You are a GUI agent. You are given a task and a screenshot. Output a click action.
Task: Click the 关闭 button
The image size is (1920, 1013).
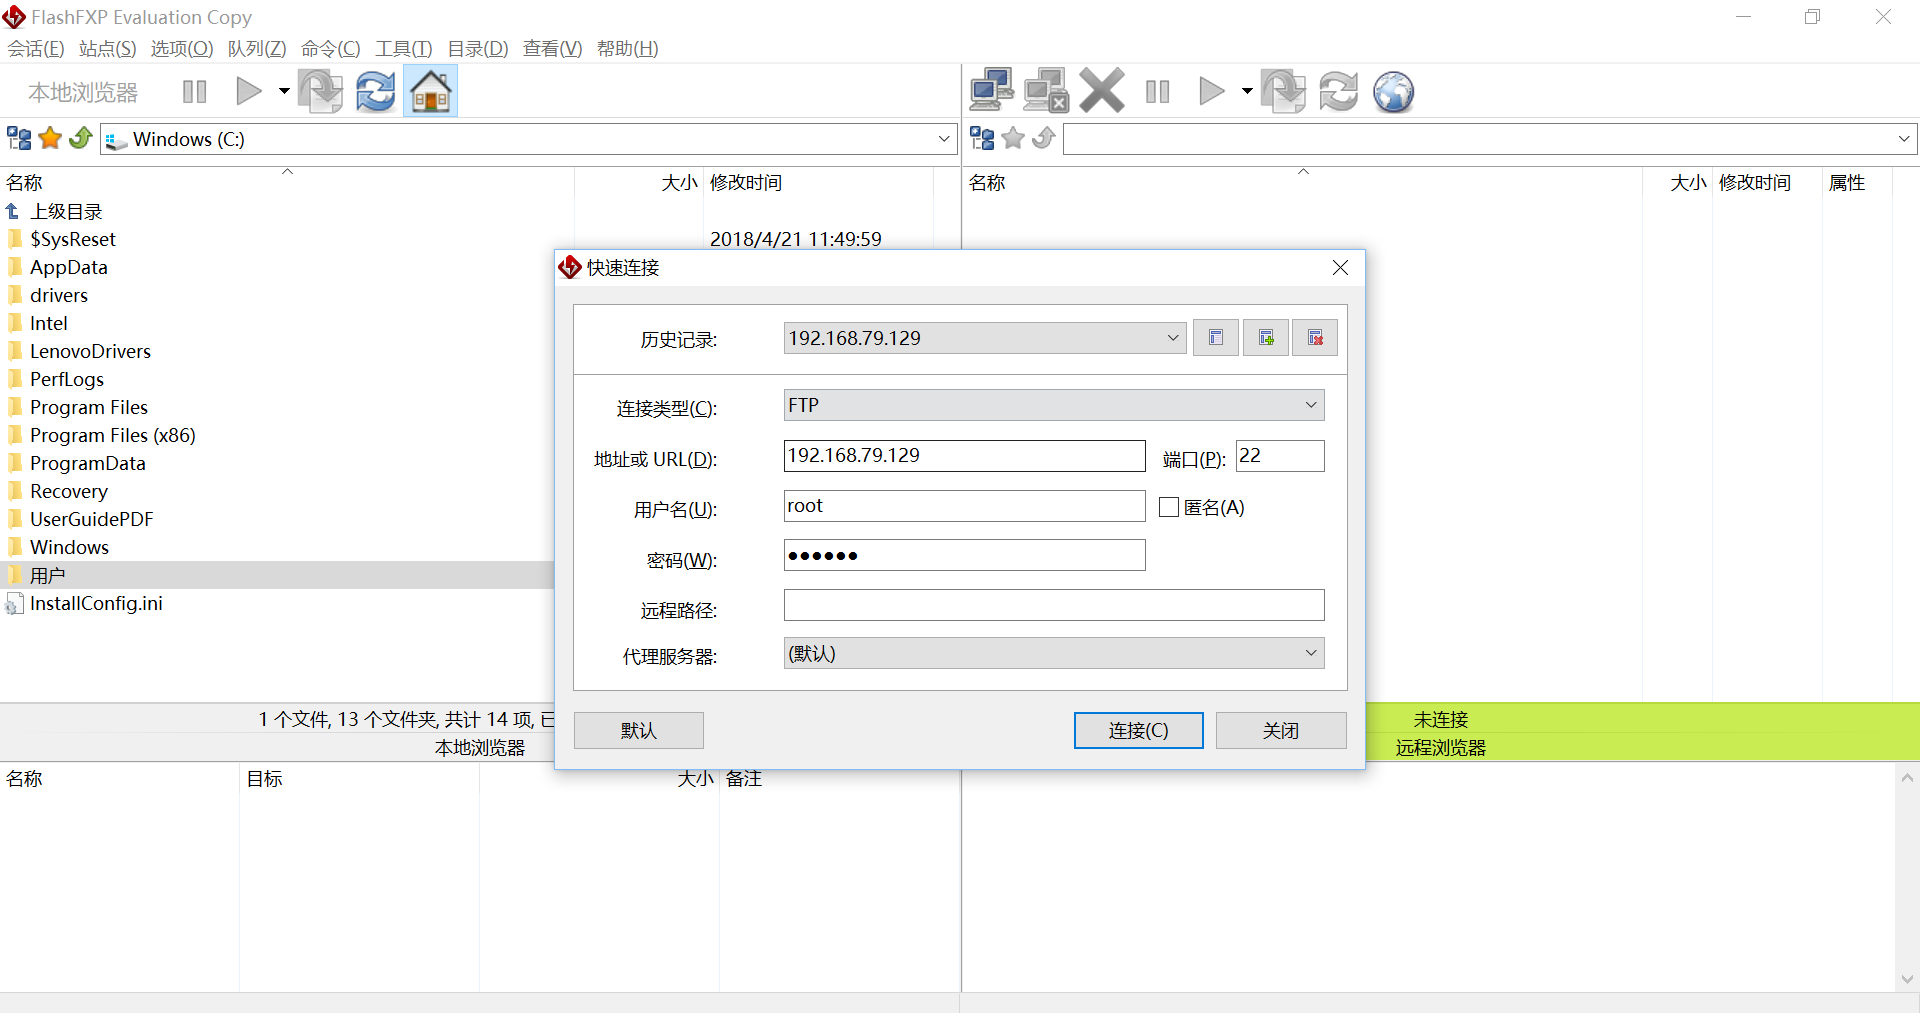point(1281,731)
